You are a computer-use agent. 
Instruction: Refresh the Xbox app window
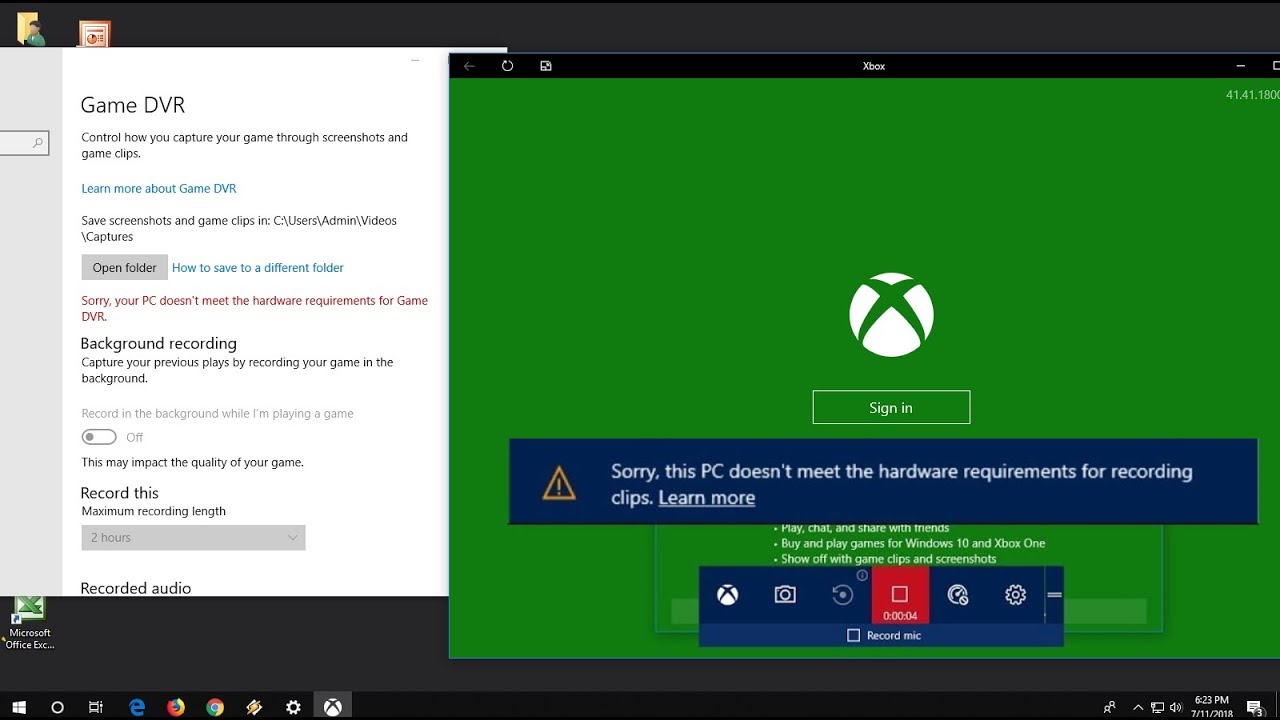(507, 66)
